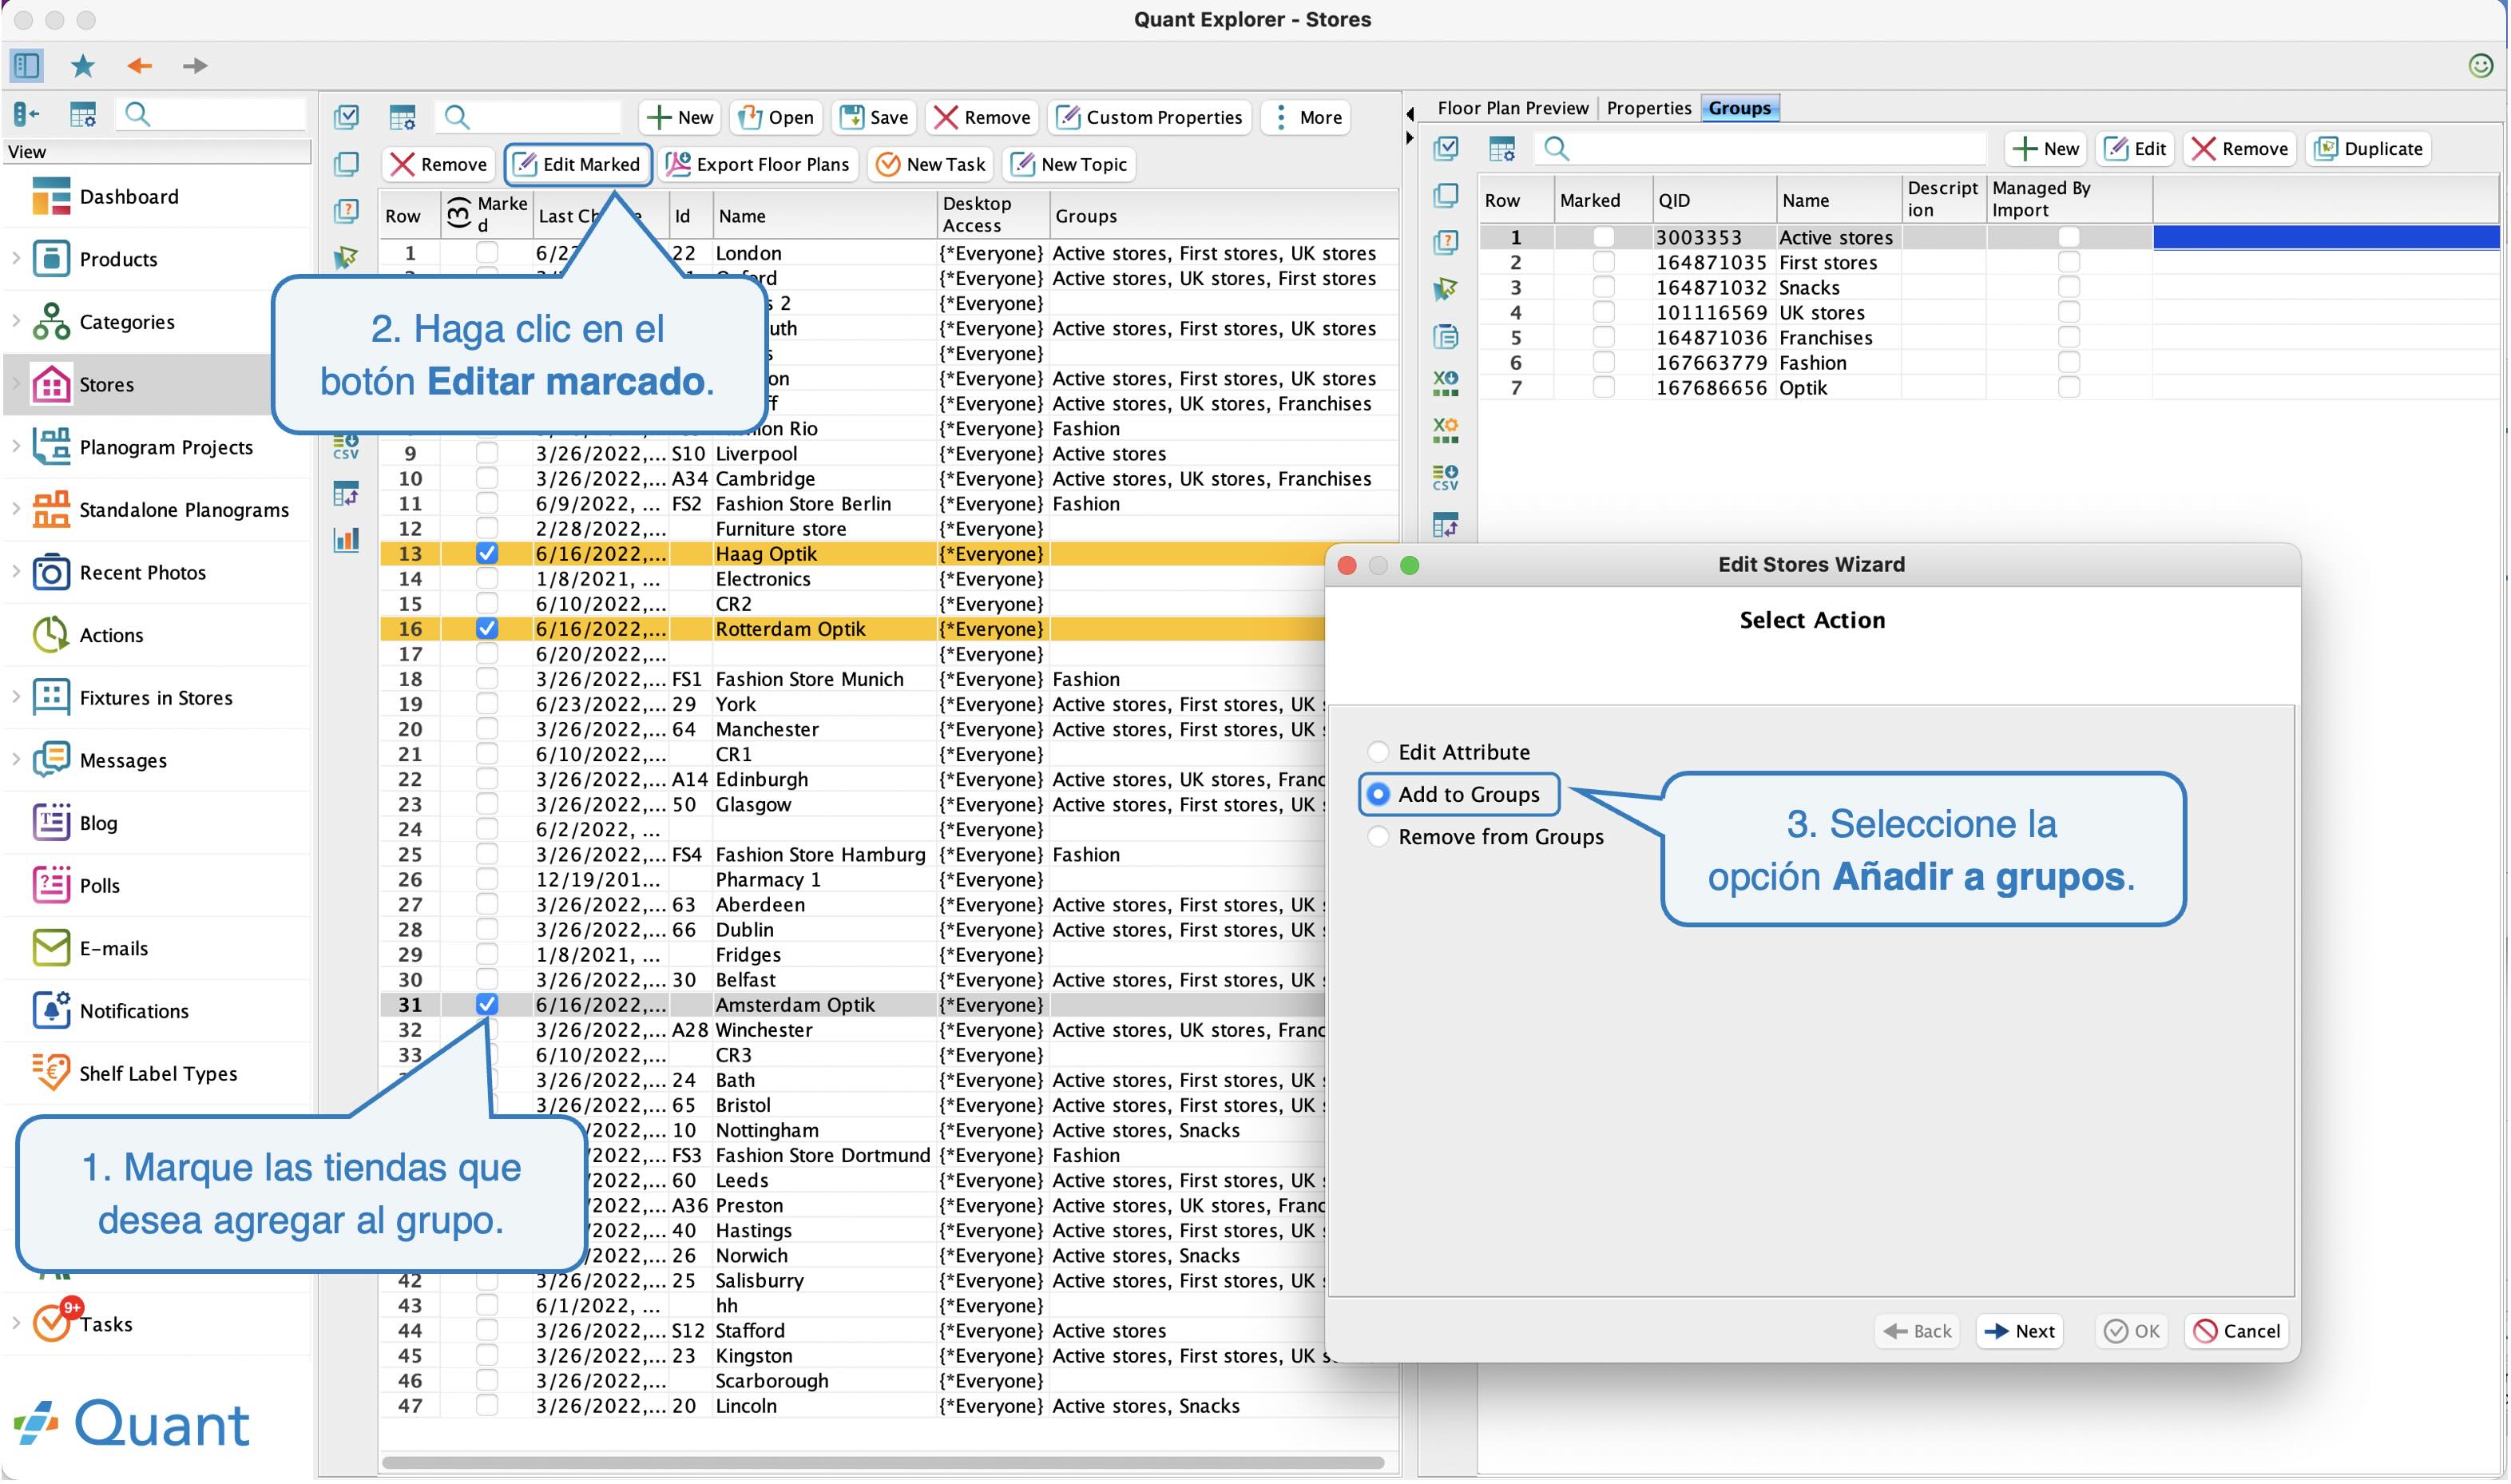Screen dimensions: 2511x1484
Task: Click the table settings icon in Groups panel toolbar
Action: pos(1503,149)
